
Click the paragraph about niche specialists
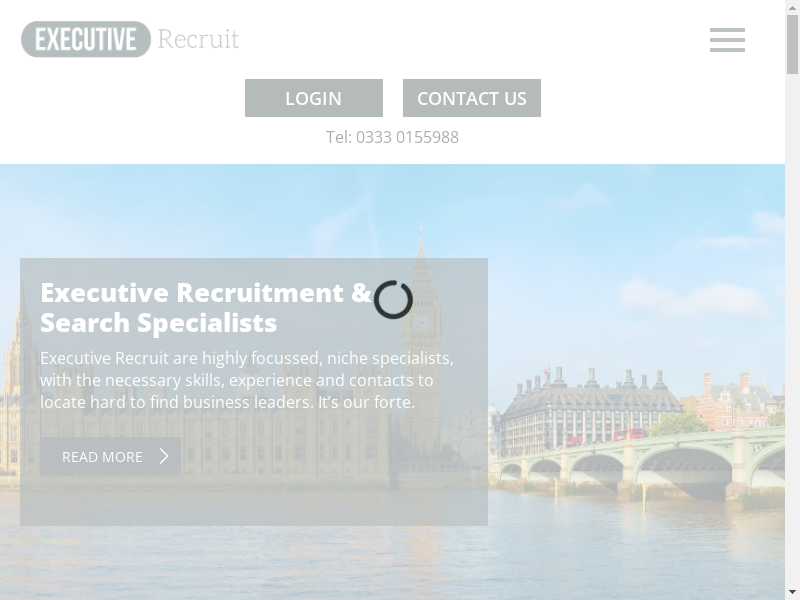pos(247,380)
